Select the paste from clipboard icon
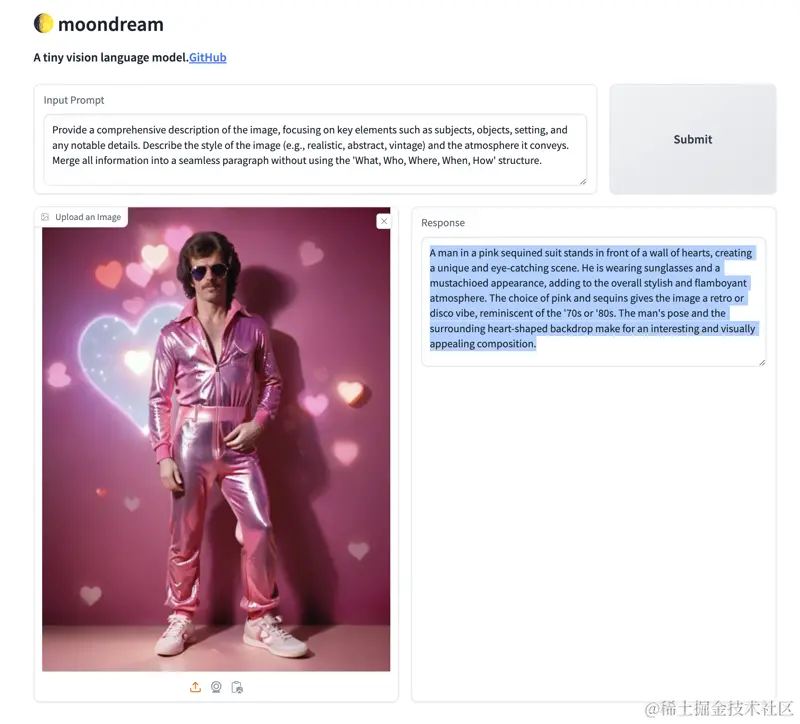The width and height of the screenshot is (800, 724). pyautogui.click(x=237, y=687)
